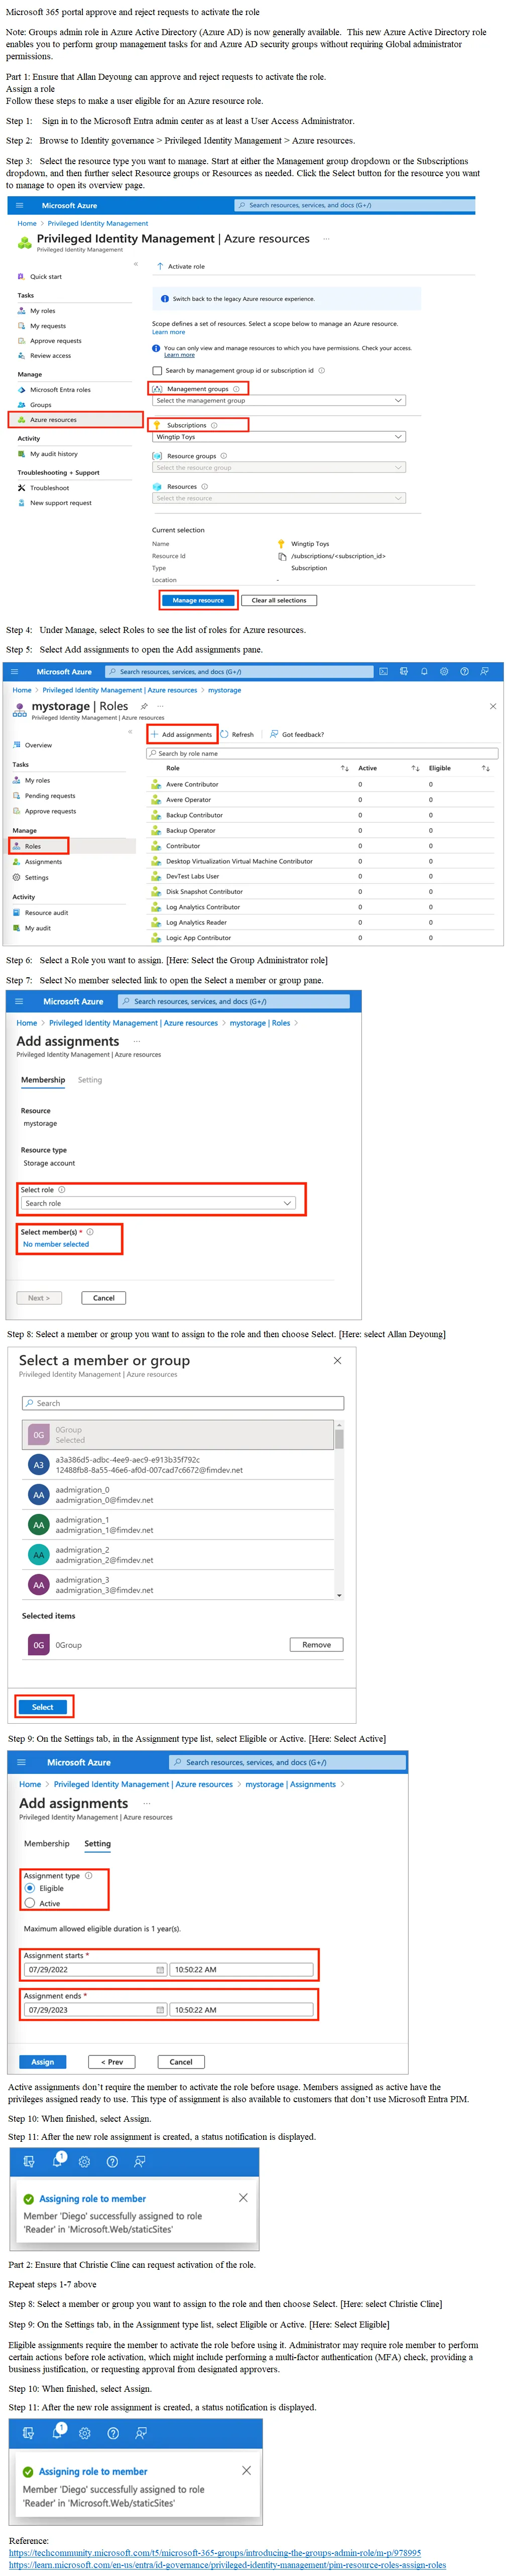Click Remove next to the selected 0Group
This screenshot has height=2576, width=506.
(x=316, y=1645)
